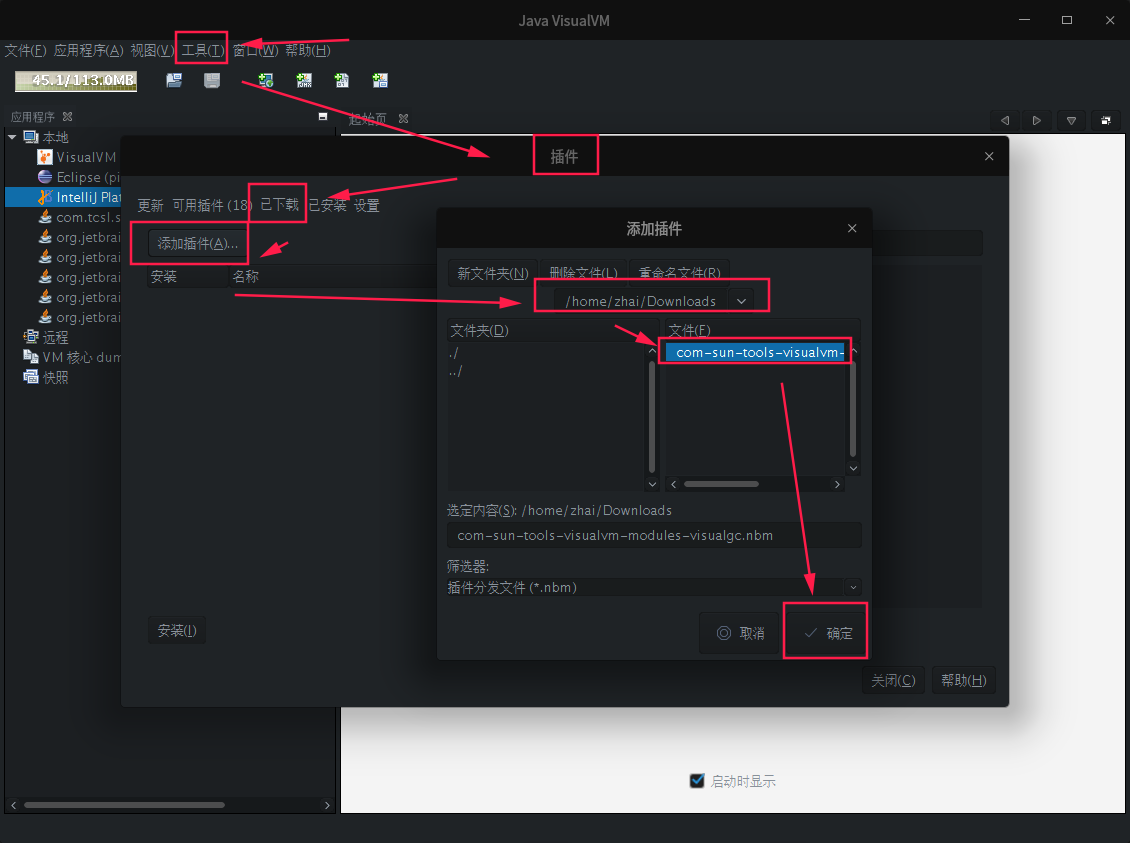This screenshot has height=843, width=1130.
Task: Click file list horizontal scroll left arrow
Action: point(673,484)
